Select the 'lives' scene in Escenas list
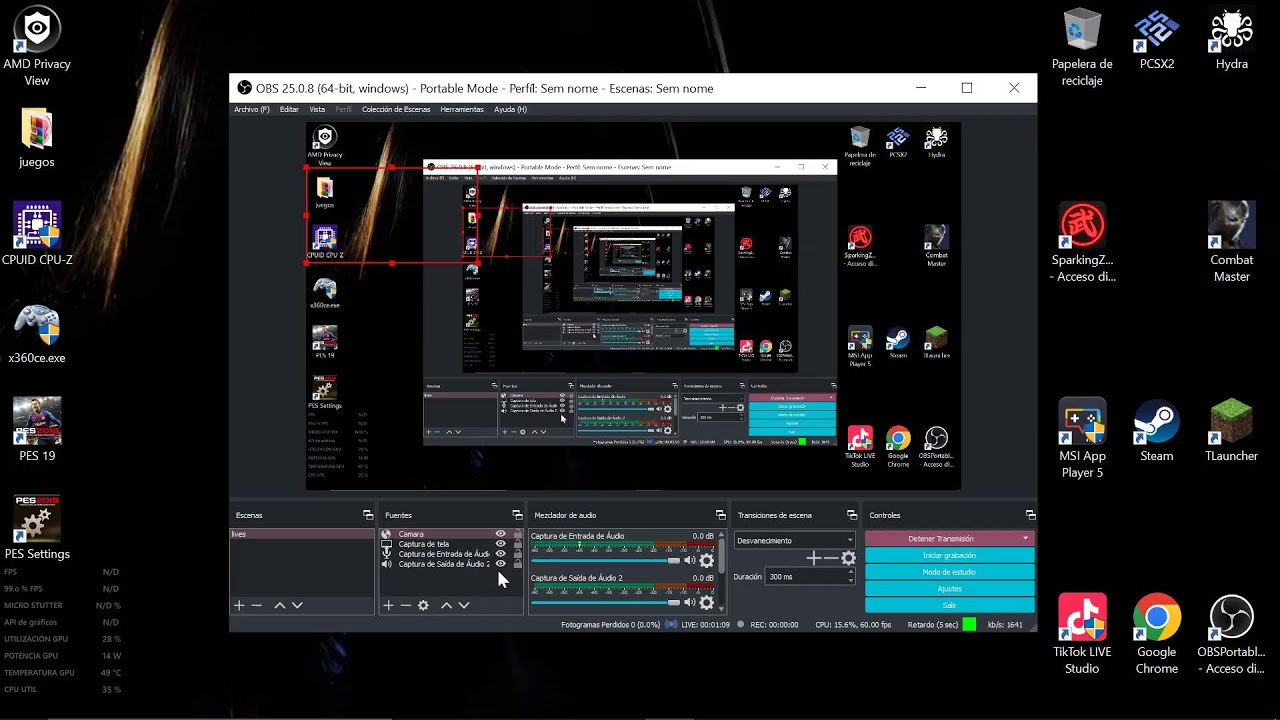 302,534
